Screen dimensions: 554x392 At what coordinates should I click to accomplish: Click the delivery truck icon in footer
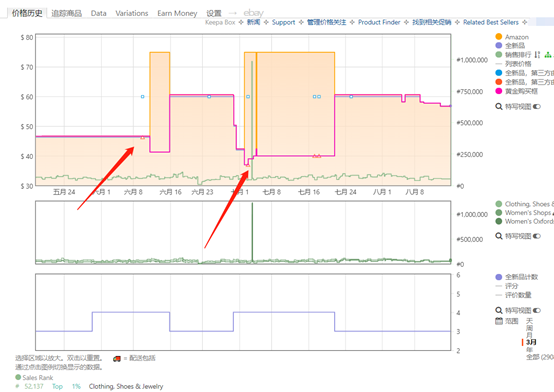117,358
